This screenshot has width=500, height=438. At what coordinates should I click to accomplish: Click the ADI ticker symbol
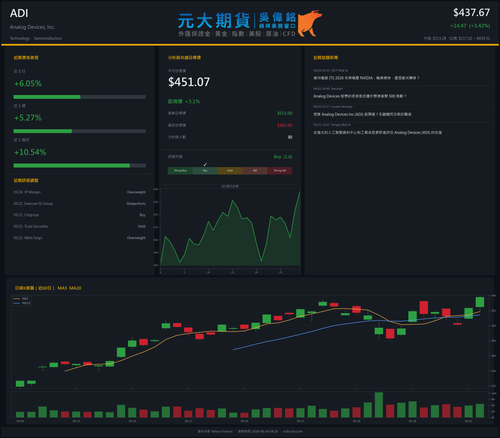coord(19,13)
